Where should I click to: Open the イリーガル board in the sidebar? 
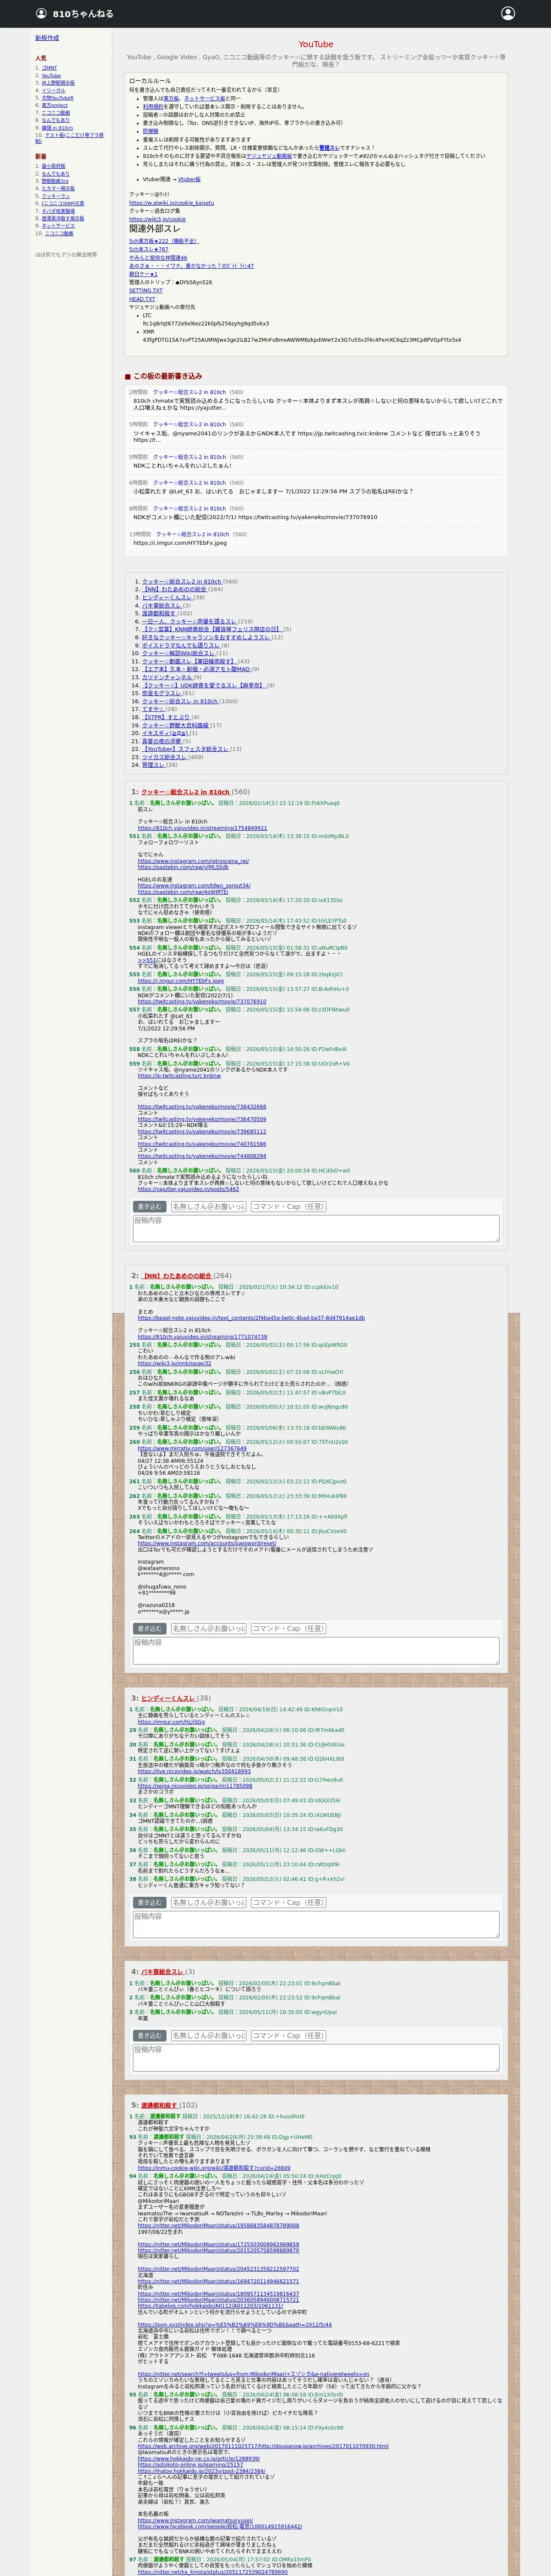(x=53, y=91)
